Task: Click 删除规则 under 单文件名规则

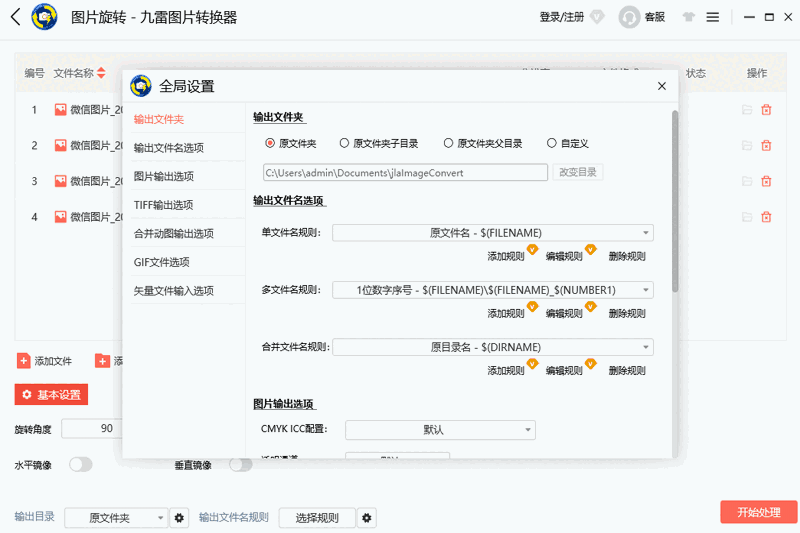Action: tap(627, 256)
